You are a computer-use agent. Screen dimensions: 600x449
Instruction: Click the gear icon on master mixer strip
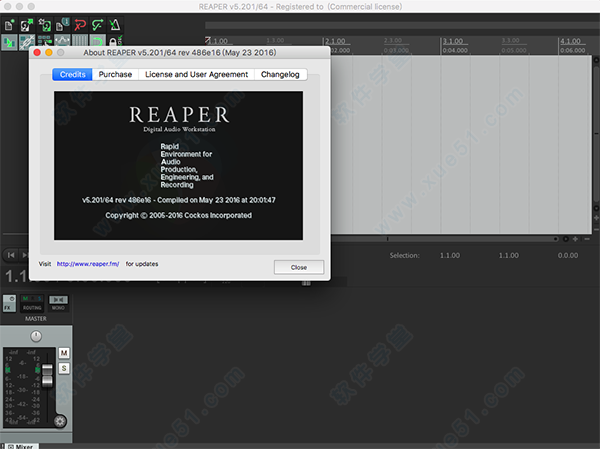coord(60,421)
